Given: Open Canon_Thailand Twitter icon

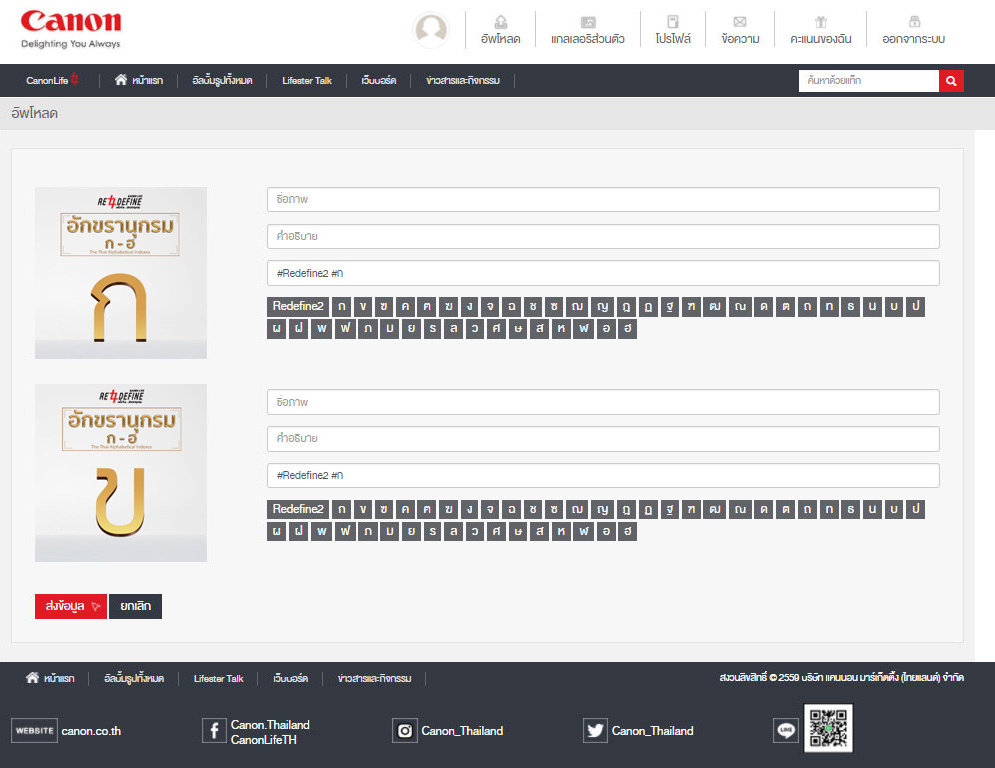Looking at the screenshot, I should coord(595,731).
